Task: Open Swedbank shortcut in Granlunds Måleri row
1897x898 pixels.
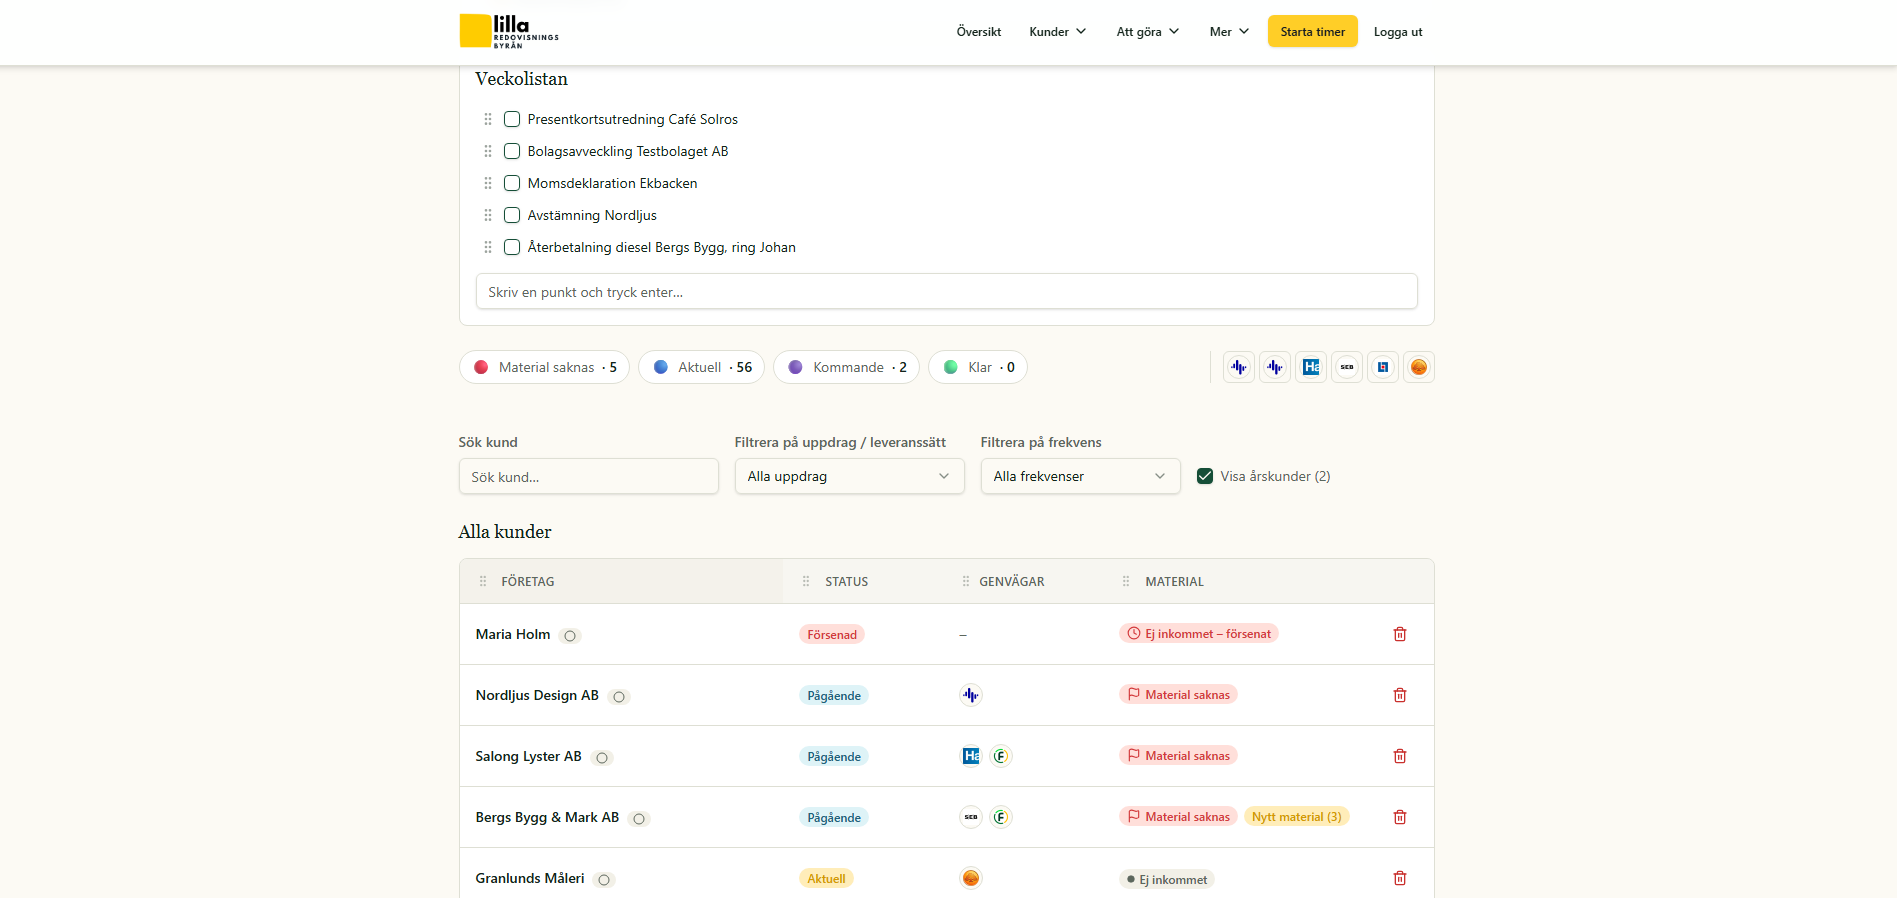Action: 971,878
